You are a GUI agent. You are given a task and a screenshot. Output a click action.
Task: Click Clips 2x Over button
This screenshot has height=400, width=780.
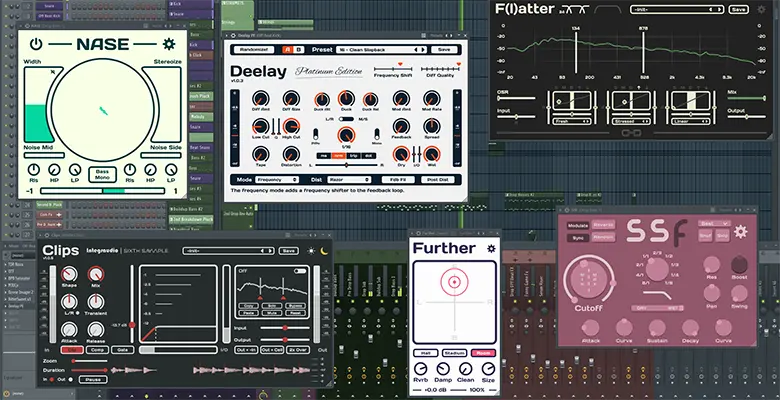coord(297,350)
